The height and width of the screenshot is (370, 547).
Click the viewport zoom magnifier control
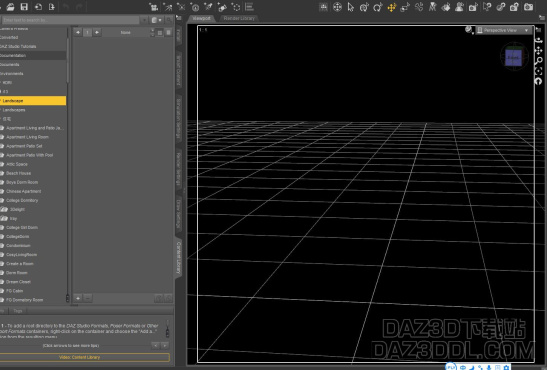539,61
